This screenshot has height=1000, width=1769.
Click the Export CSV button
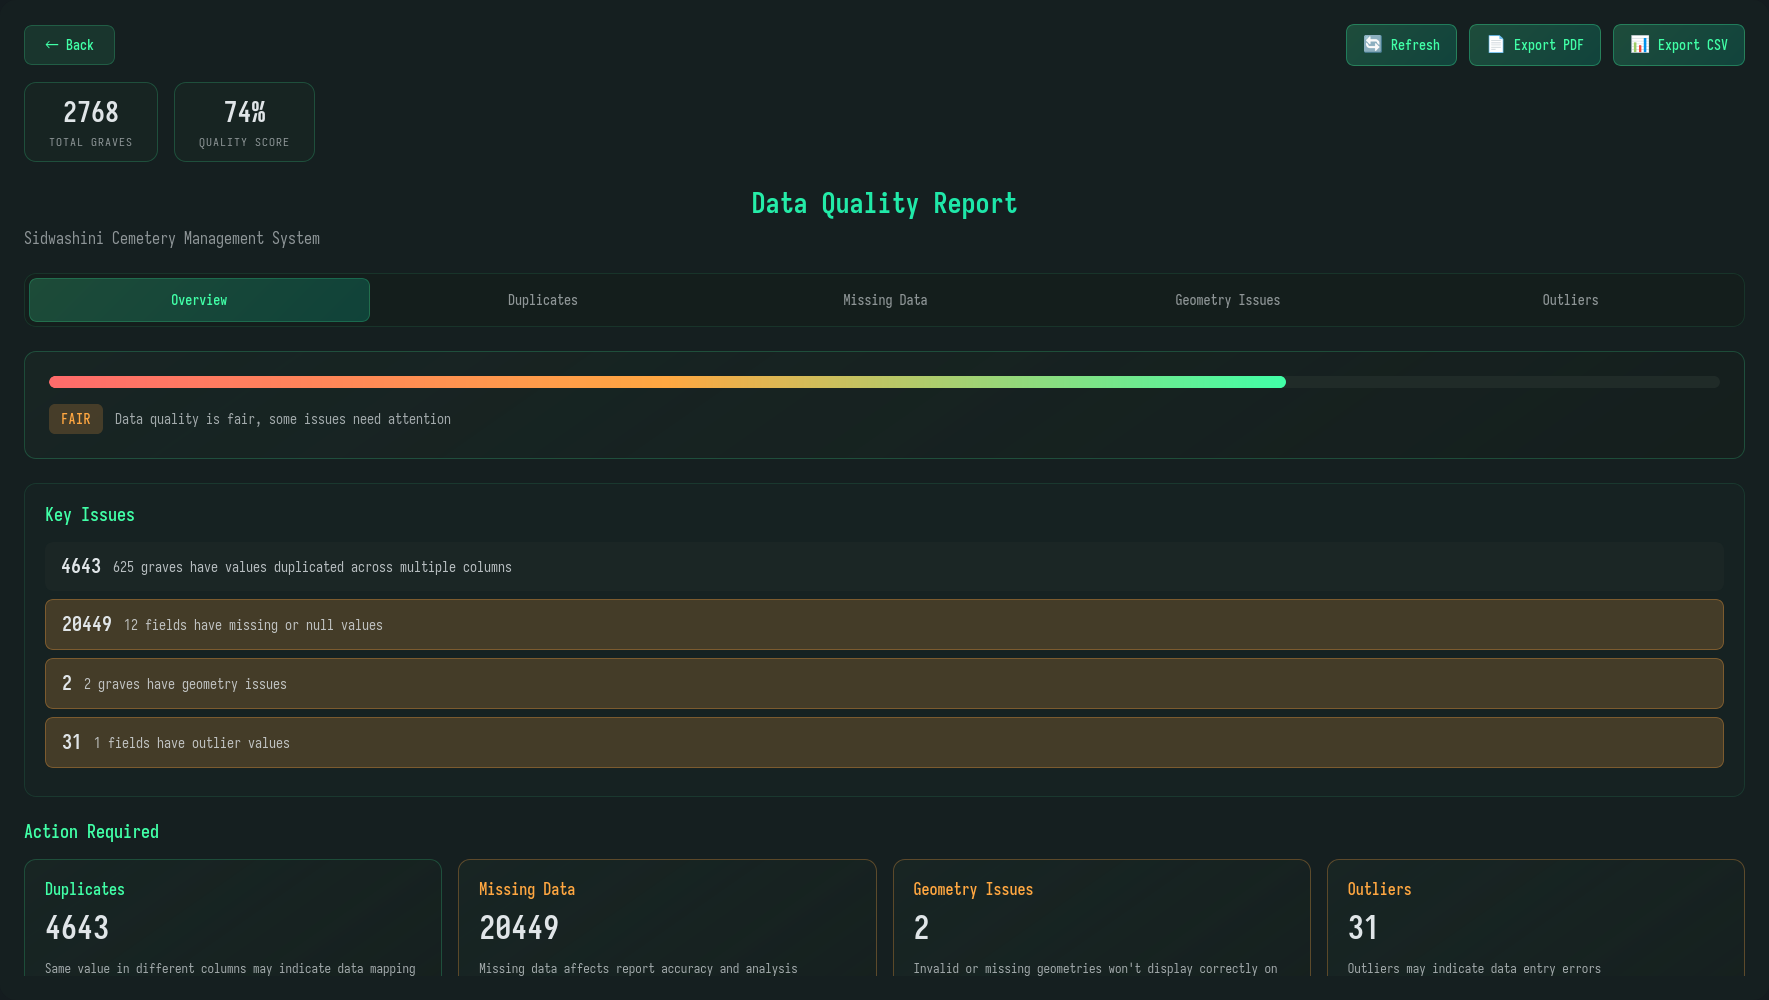(x=1678, y=44)
